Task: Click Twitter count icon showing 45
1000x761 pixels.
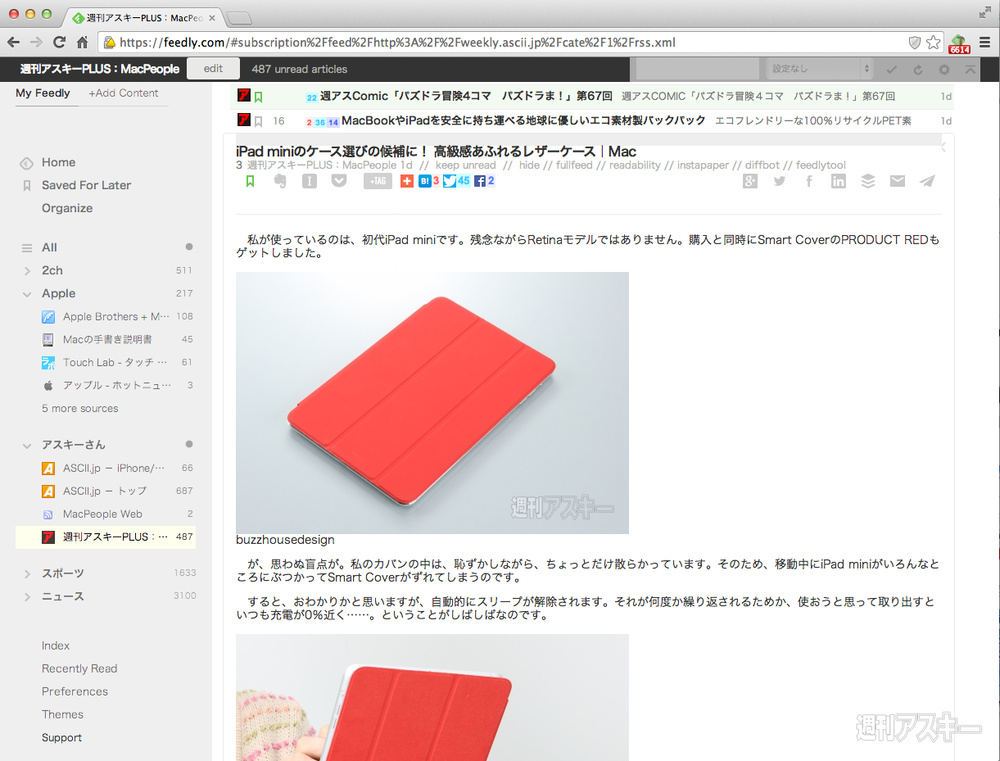Action: 456,181
